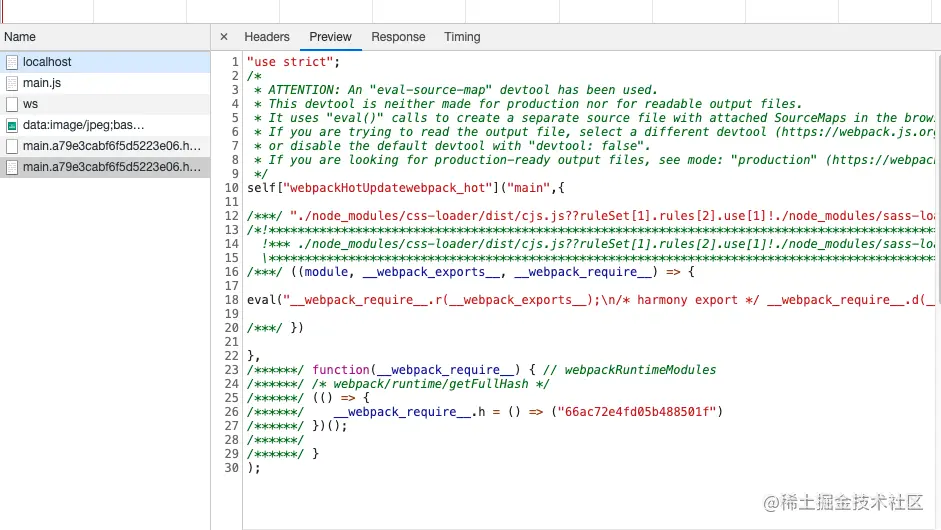This screenshot has width=941, height=530.
Task: Click the (module, __webpack_exports__ code line
Action: click(470, 272)
